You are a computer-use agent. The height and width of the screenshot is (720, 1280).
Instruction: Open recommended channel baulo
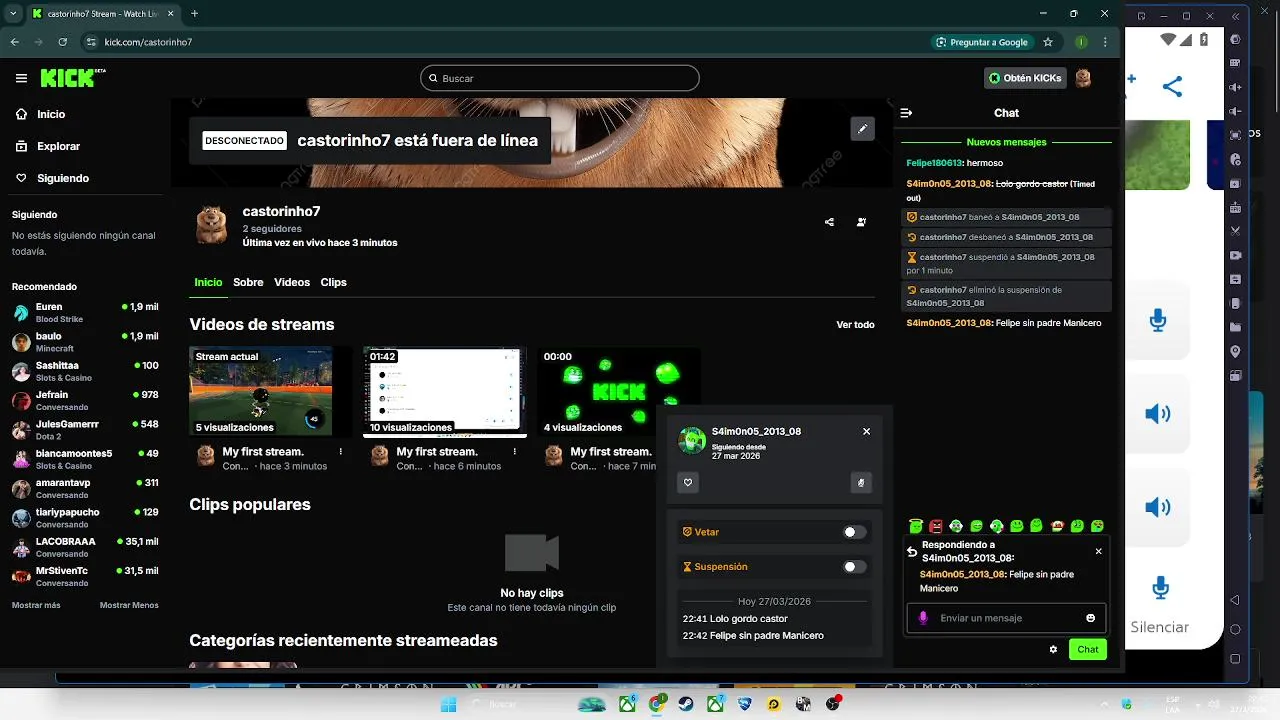pos(85,342)
